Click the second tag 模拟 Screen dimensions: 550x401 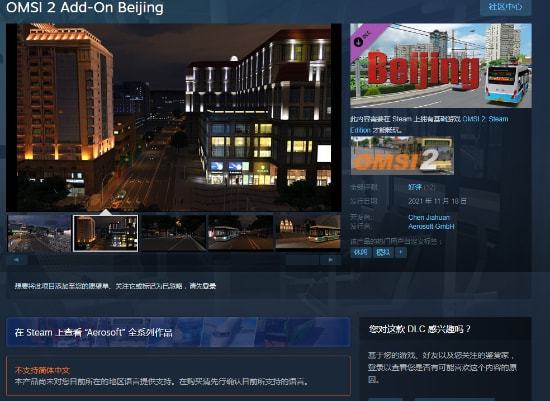(x=383, y=253)
